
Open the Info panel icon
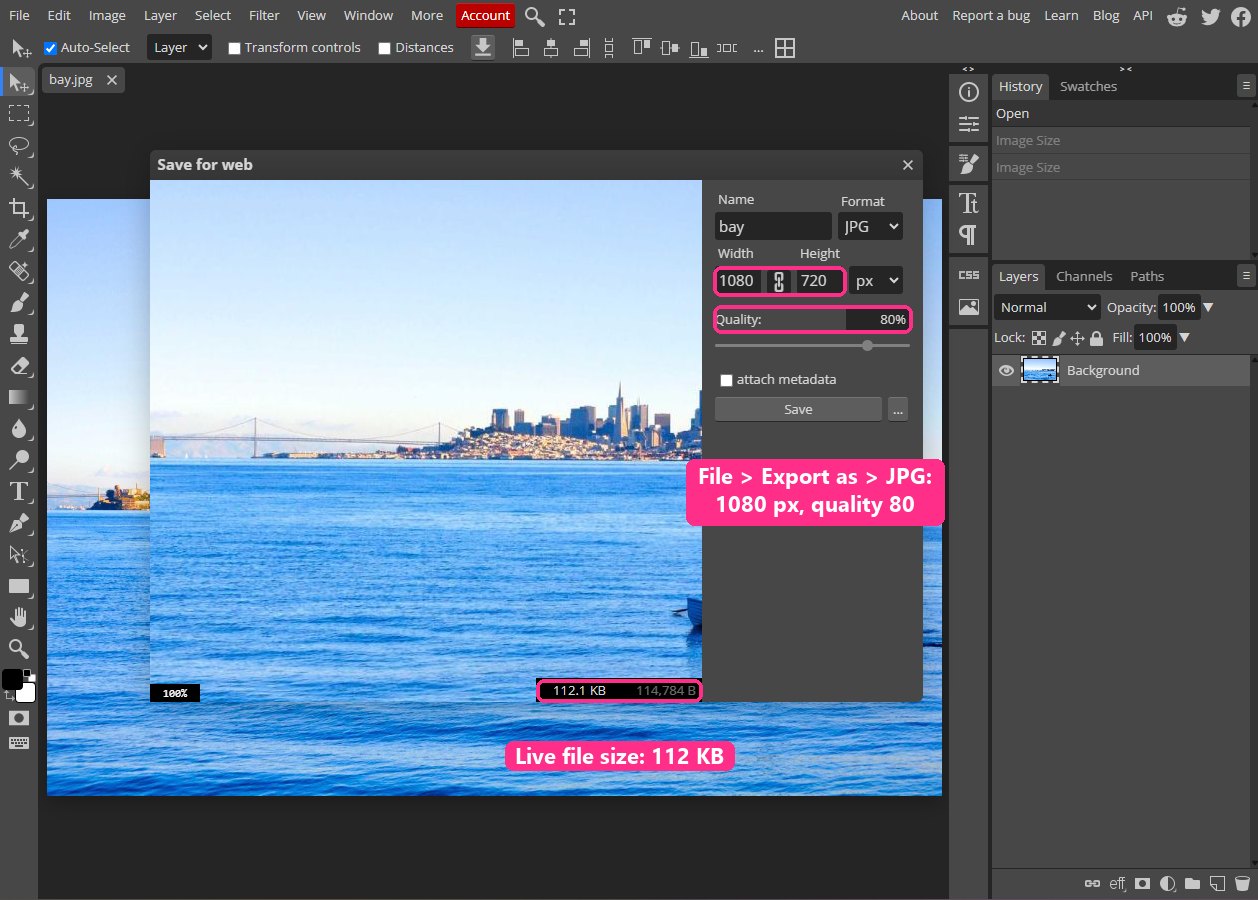tap(968, 93)
